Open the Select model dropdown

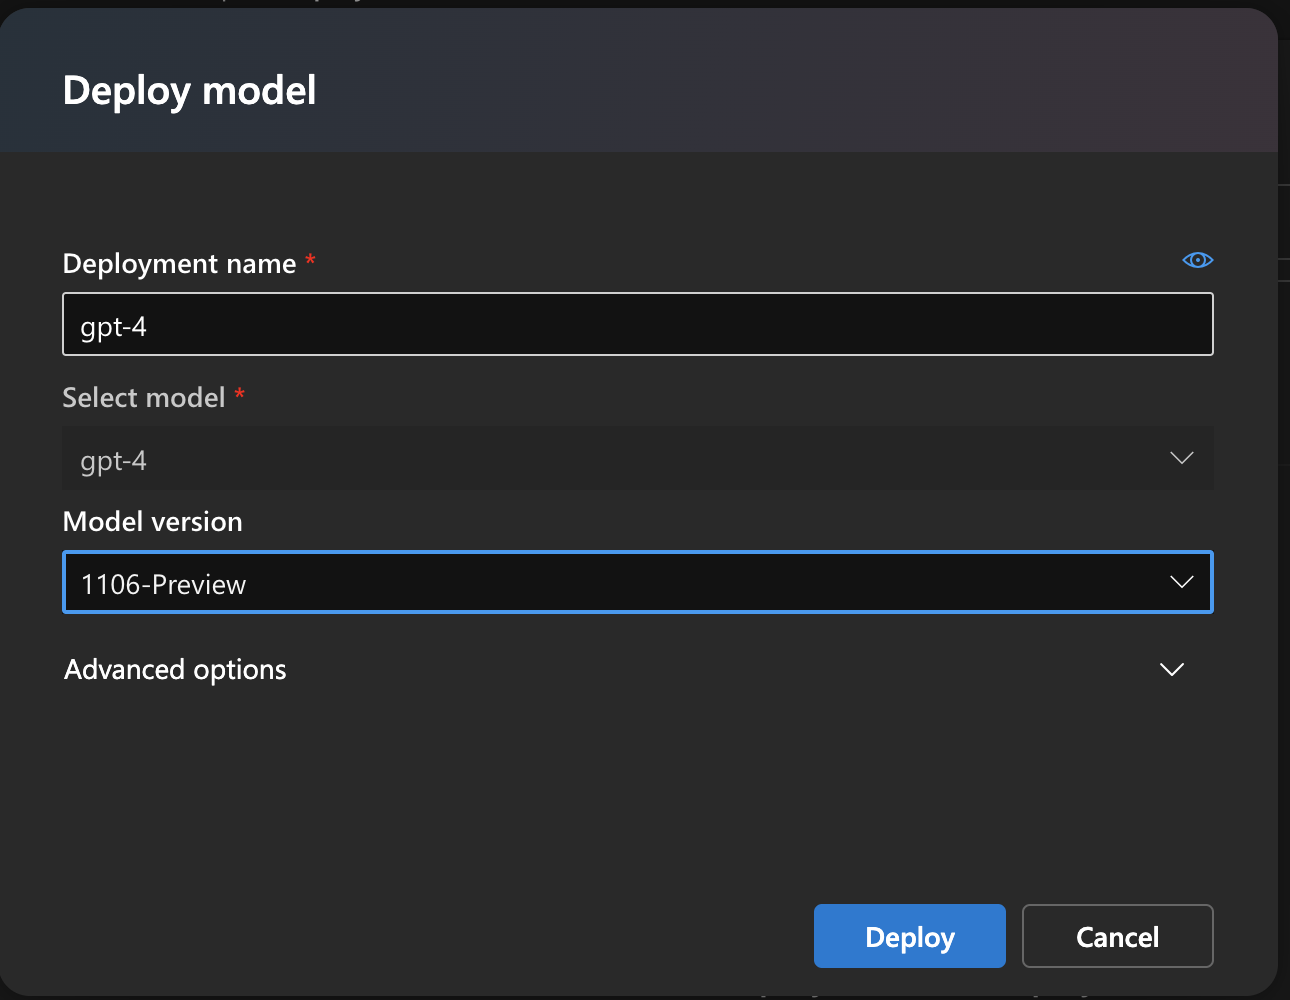click(x=638, y=458)
